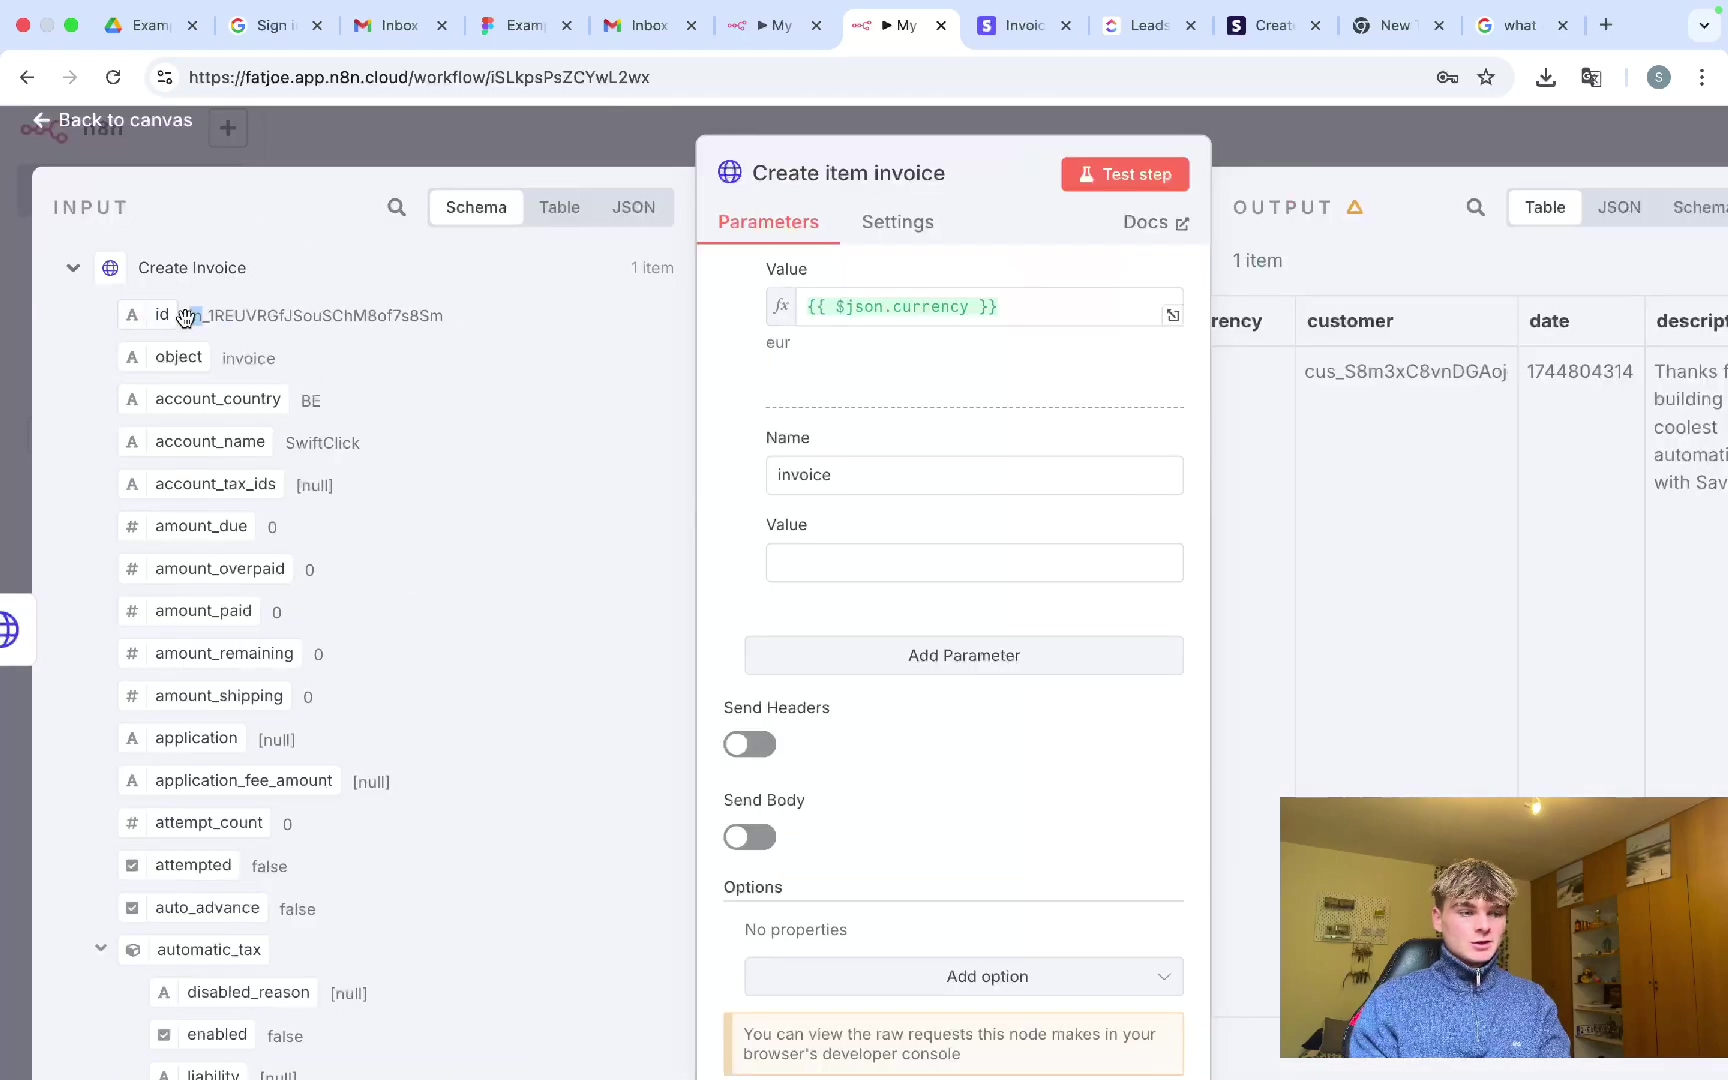Reload the page
This screenshot has height=1080, width=1728.
113,77
